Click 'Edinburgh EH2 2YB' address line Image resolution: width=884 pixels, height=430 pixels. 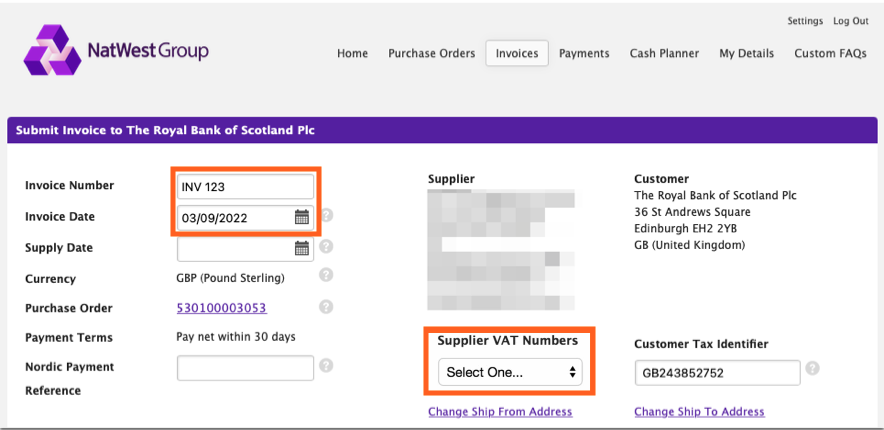pyautogui.click(x=686, y=229)
